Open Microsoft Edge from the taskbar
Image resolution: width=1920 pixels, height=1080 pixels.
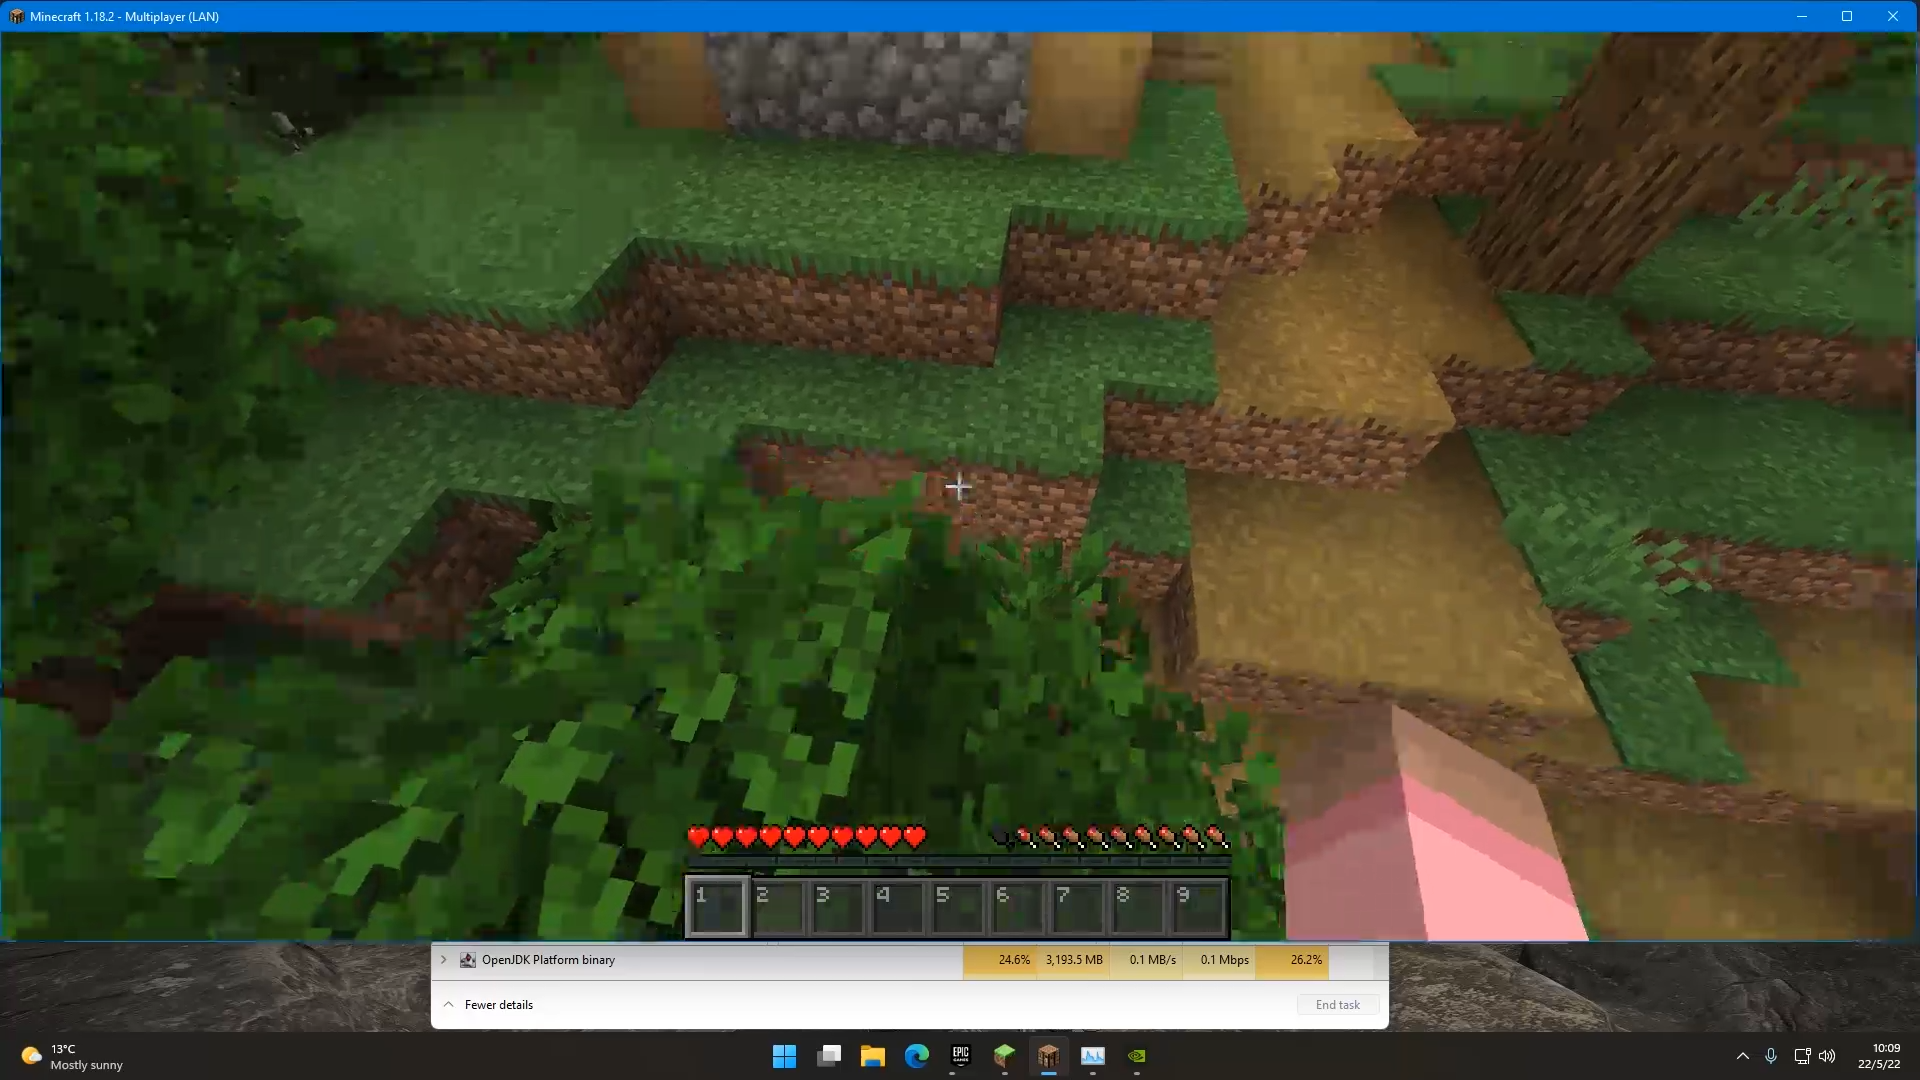[916, 1056]
